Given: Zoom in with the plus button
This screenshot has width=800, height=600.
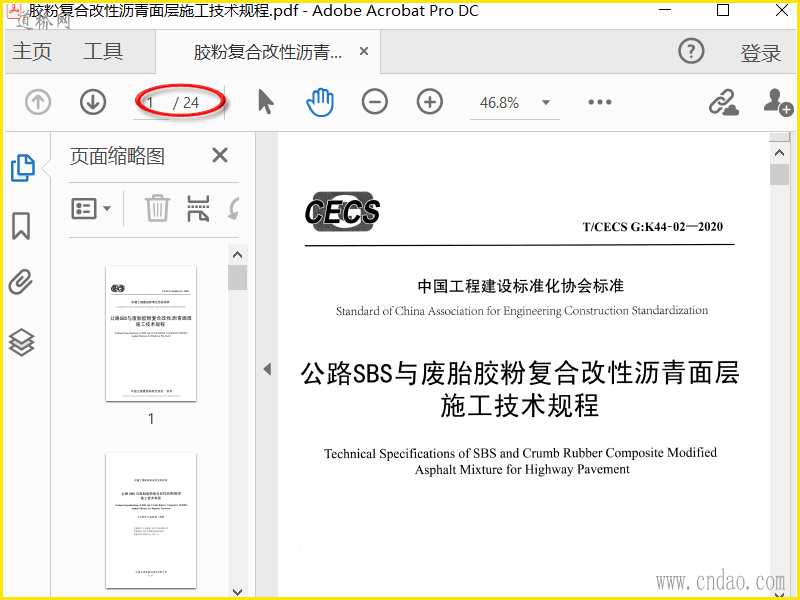Looking at the screenshot, I should click(x=430, y=102).
